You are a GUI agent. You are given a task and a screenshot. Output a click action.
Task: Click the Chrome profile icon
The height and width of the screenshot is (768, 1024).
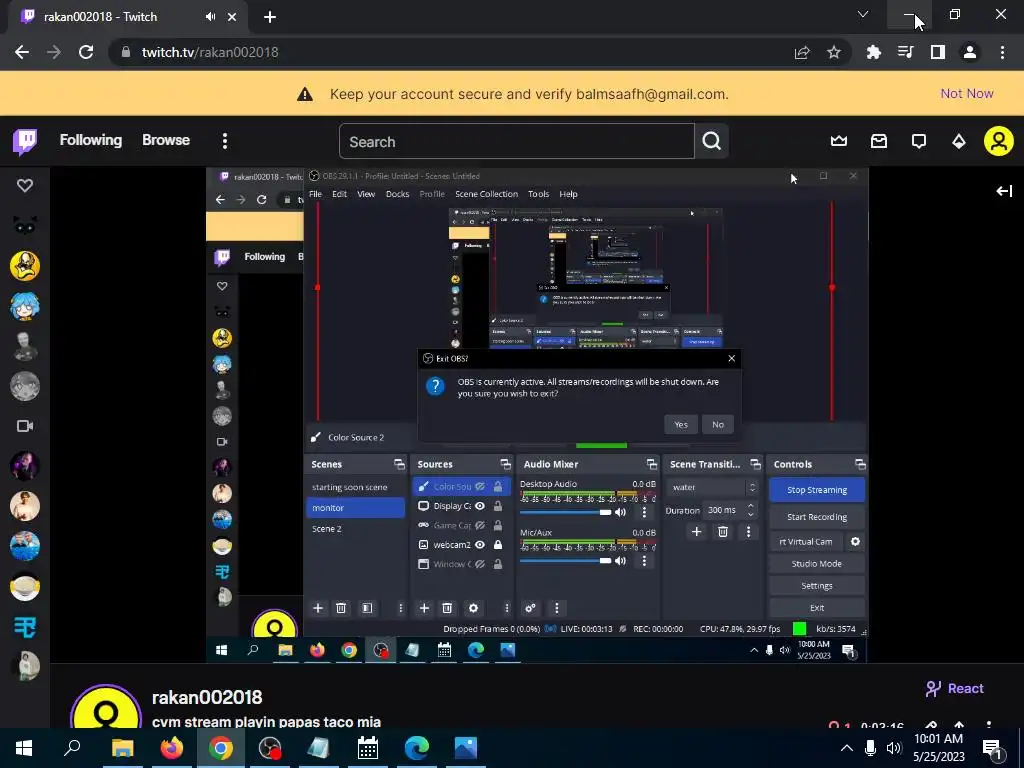point(970,52)
